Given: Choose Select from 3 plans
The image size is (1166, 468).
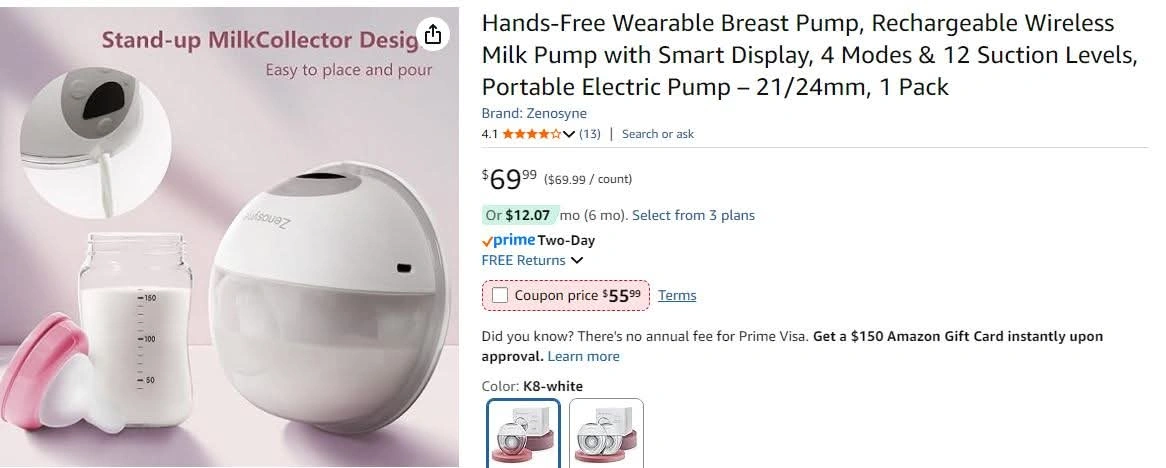Looking at the screenshot, I should click(693, 215).
